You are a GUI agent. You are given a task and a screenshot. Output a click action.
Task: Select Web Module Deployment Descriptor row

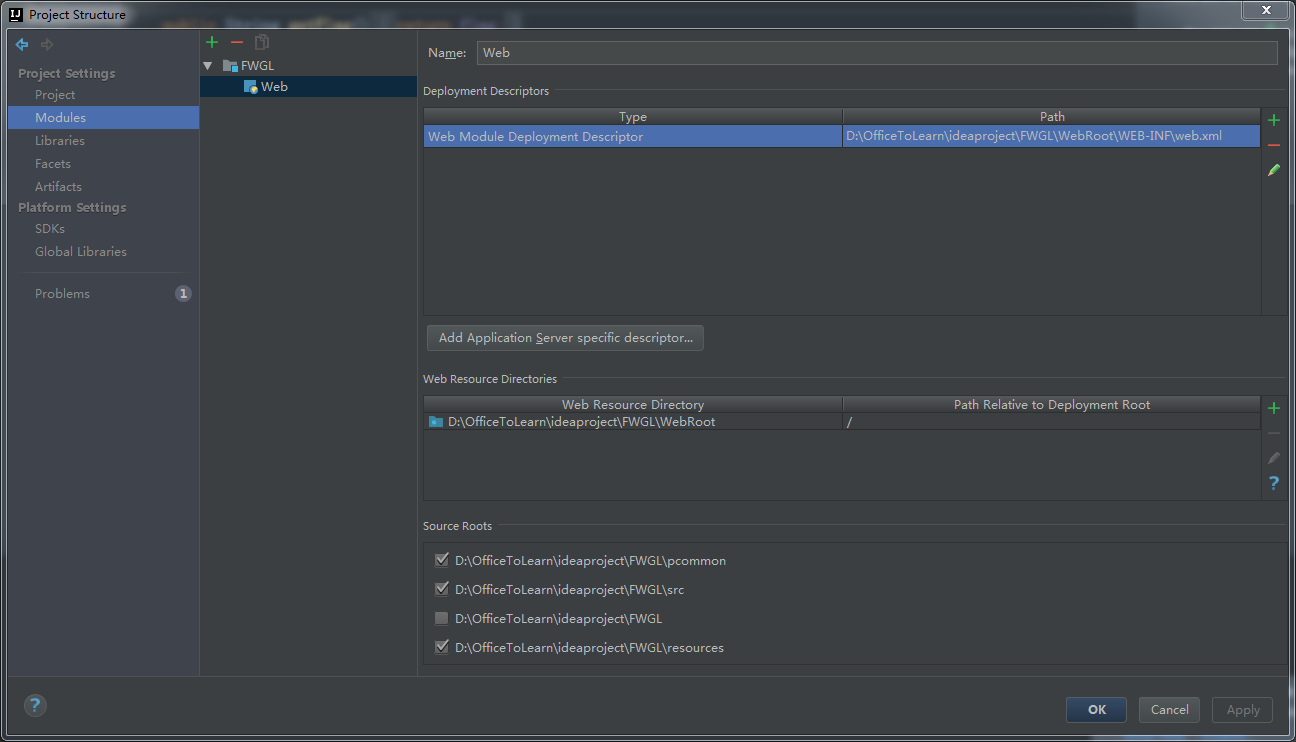pyautogui.click(x=841, y=137)
